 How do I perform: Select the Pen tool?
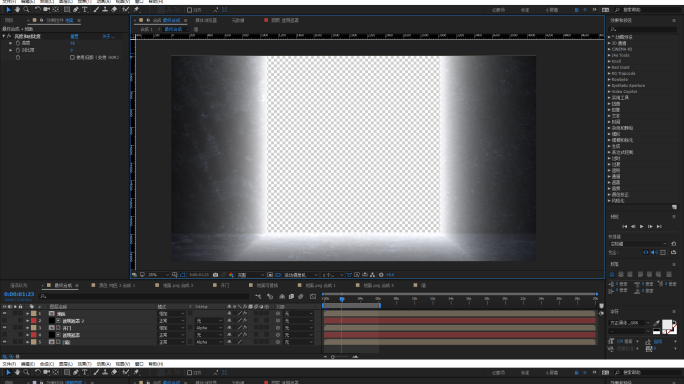point(75,9)
